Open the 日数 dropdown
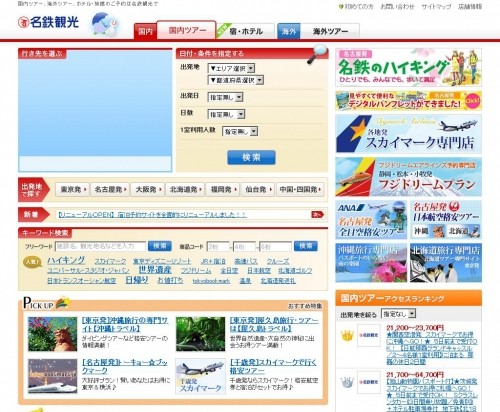The height and width of the screenshot is (412, 500). (226, 114)
